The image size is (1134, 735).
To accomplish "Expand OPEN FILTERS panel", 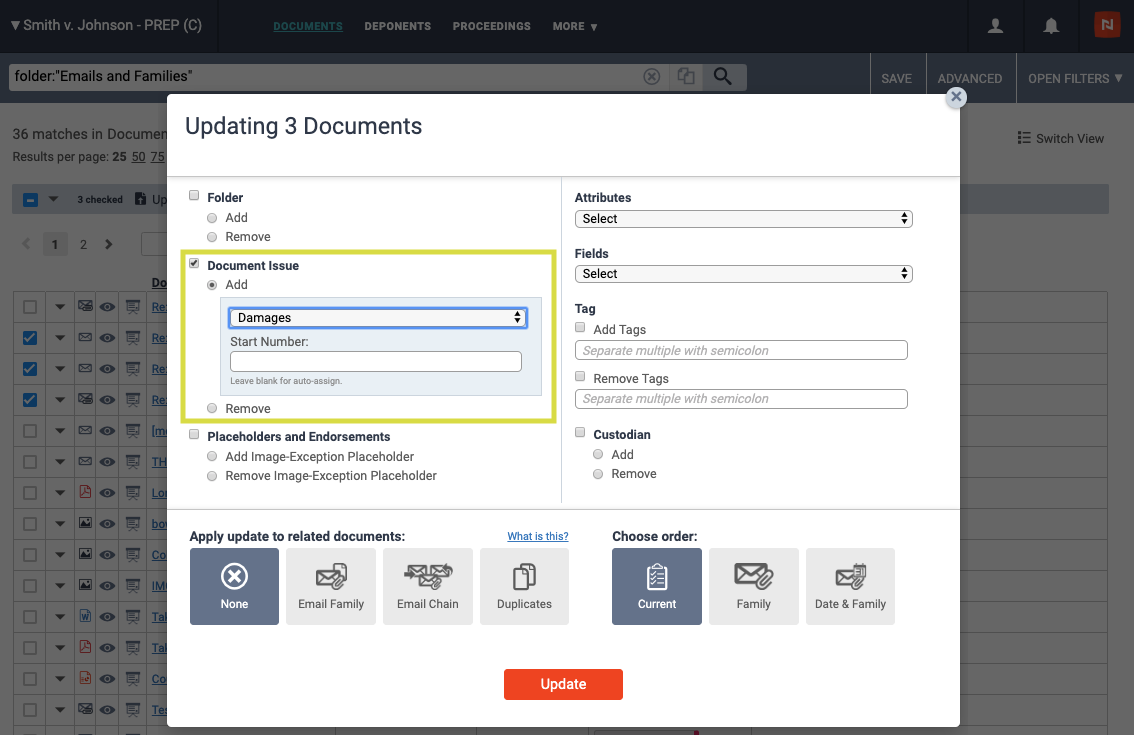I will tap(1075, 78).
